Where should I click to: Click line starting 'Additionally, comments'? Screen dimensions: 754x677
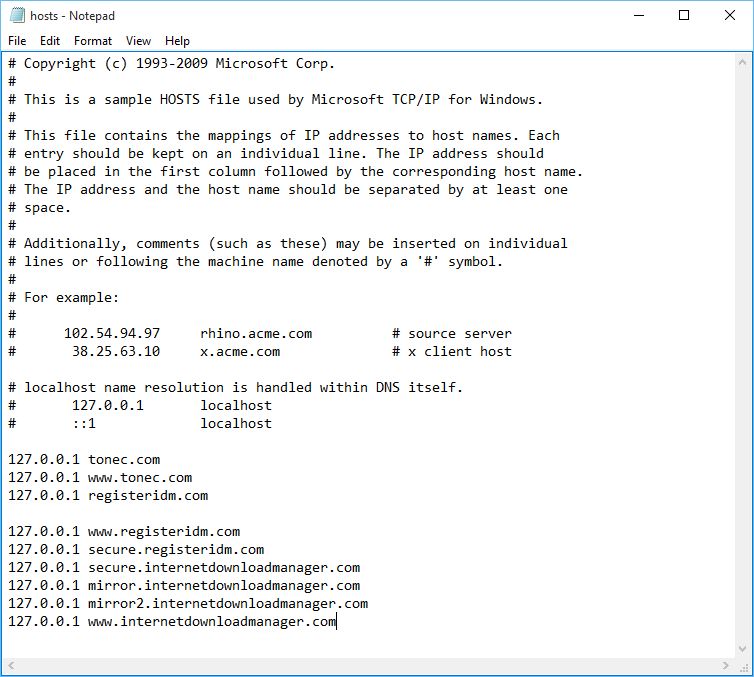pos(288,244)
